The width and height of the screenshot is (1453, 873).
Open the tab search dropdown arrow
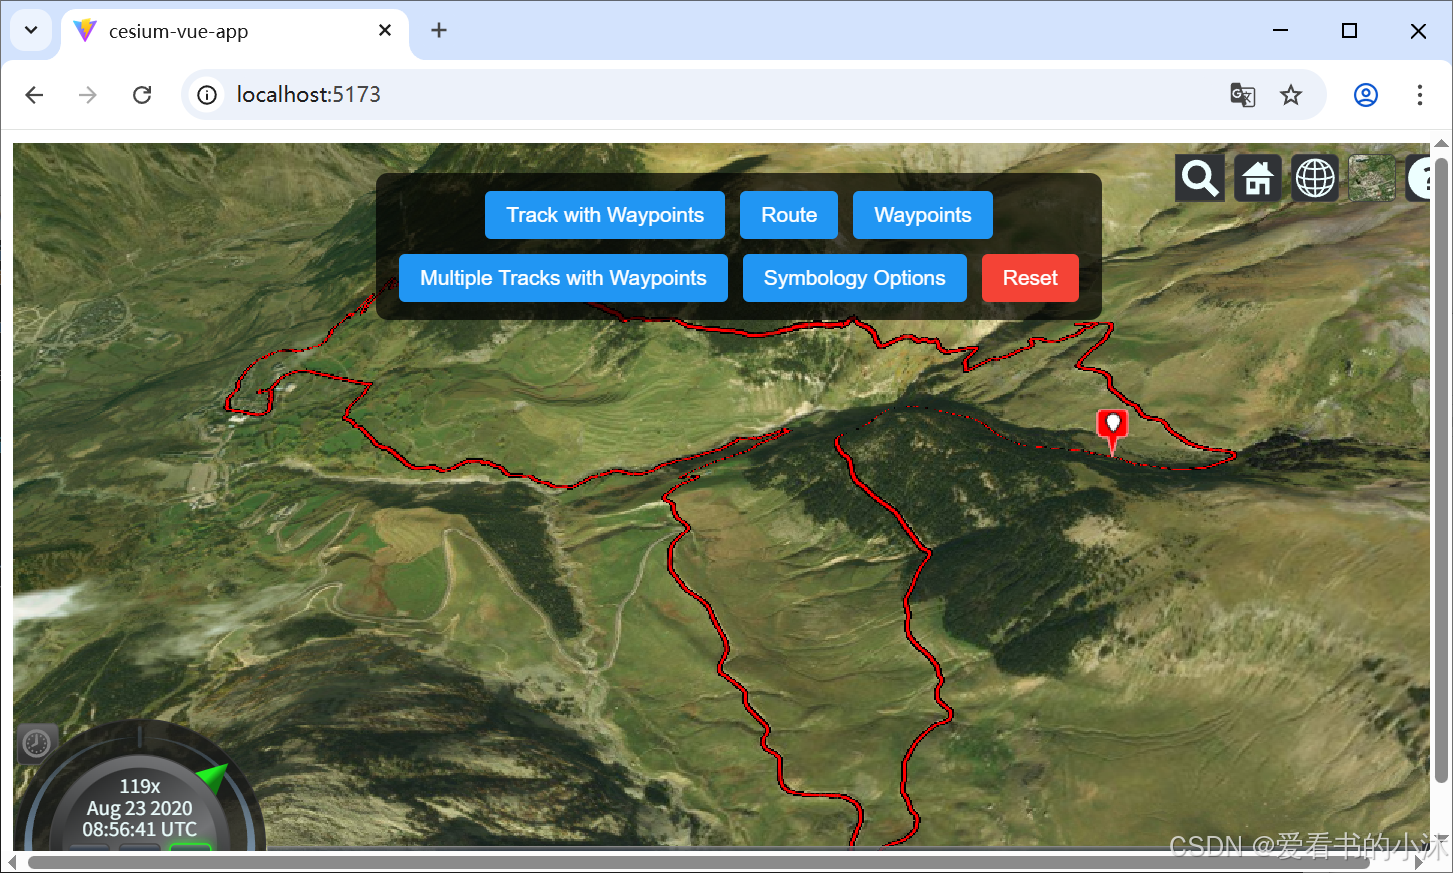tap(31, 30)
